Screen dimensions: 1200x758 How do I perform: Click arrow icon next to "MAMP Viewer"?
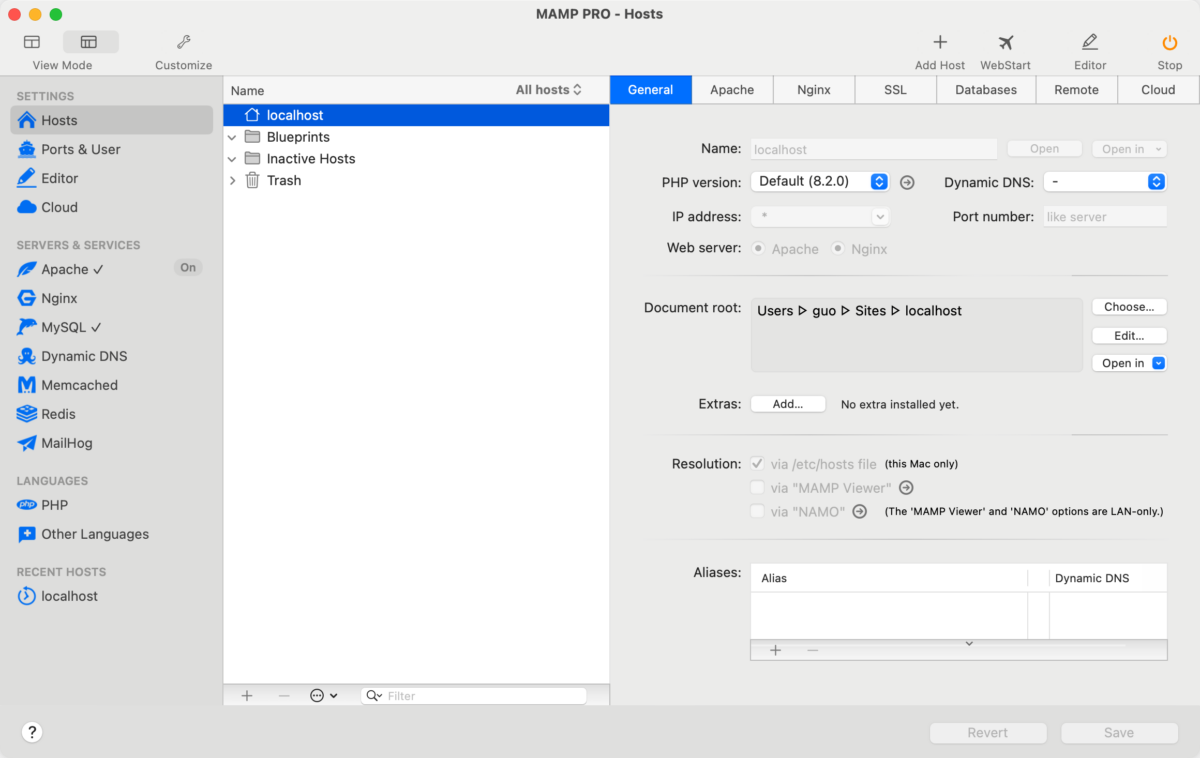(906, 488)
